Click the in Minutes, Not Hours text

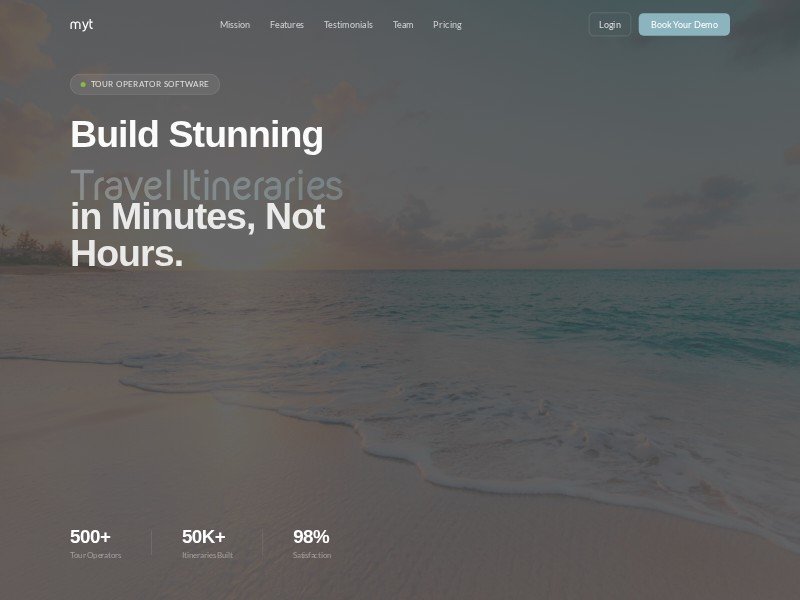(198, 235)
